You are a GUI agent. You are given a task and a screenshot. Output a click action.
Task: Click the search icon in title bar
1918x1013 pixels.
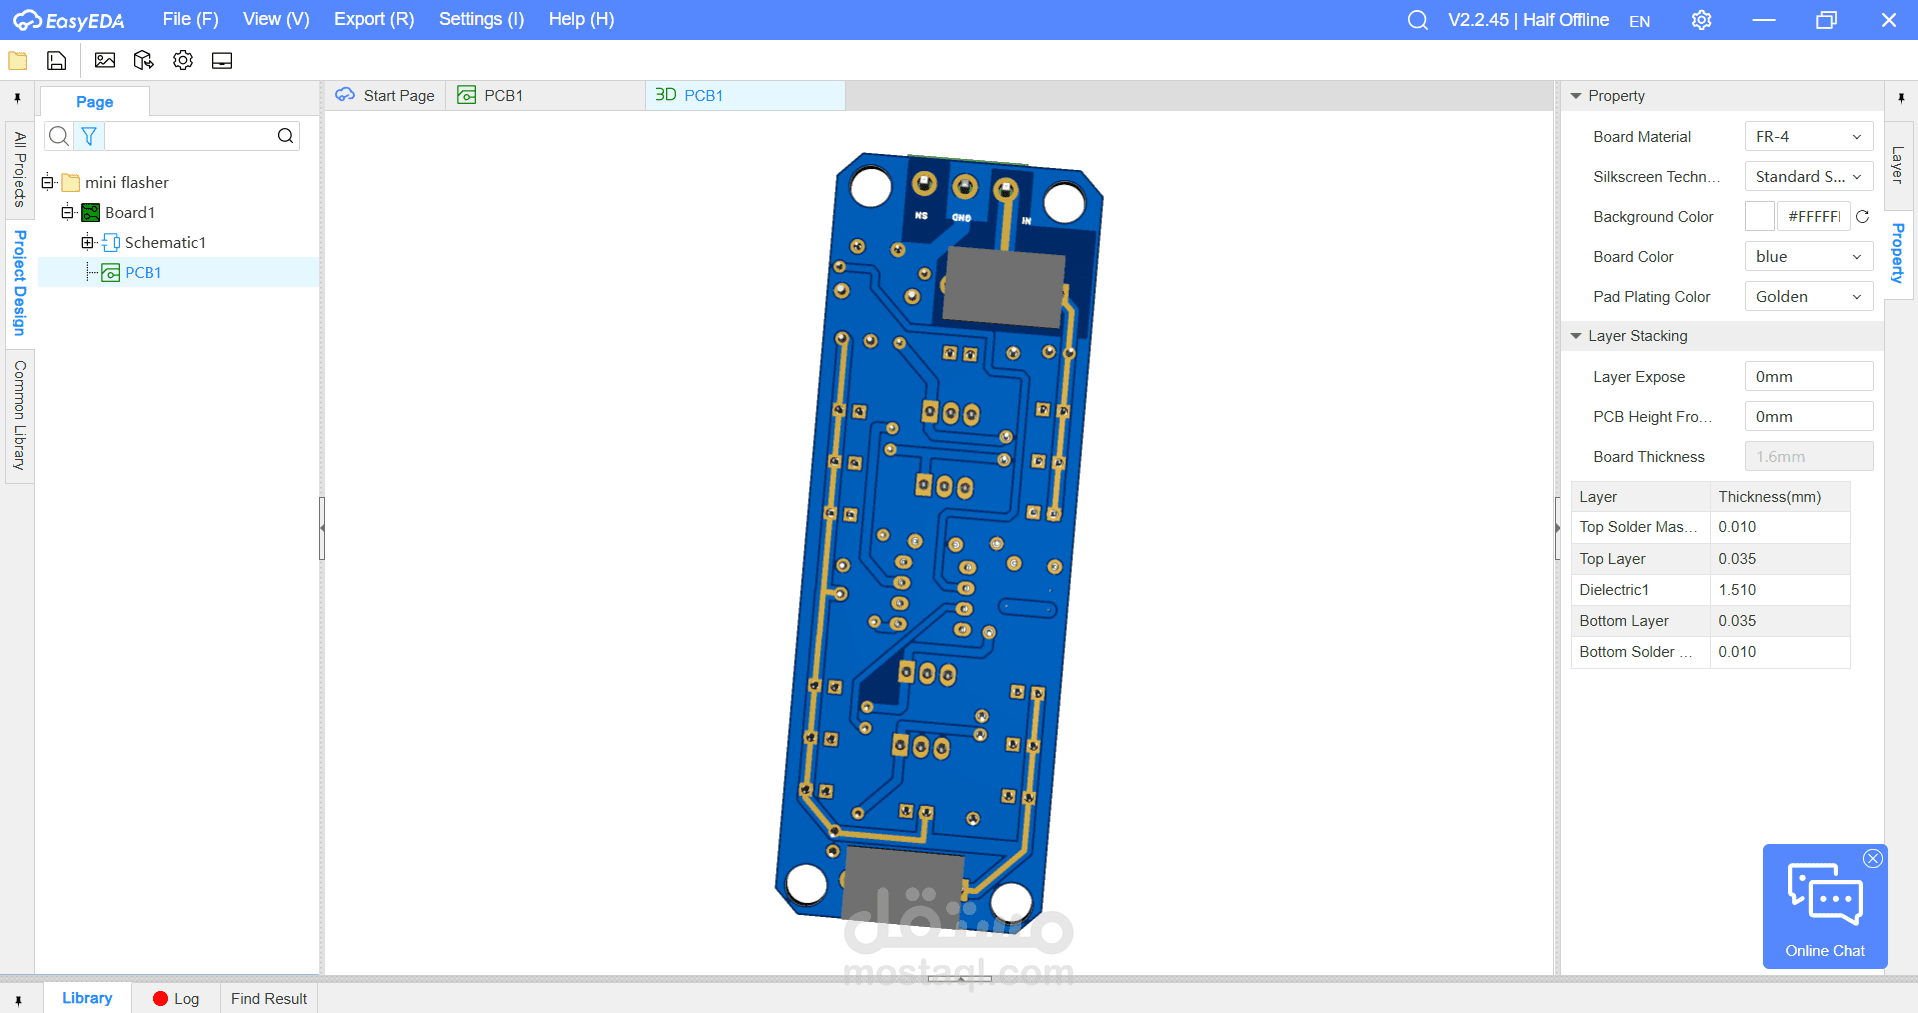pos(1417,20)
